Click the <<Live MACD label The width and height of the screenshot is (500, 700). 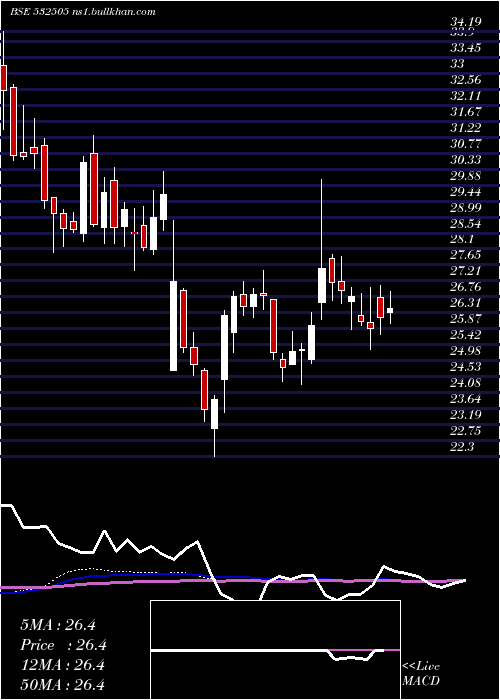421,674
